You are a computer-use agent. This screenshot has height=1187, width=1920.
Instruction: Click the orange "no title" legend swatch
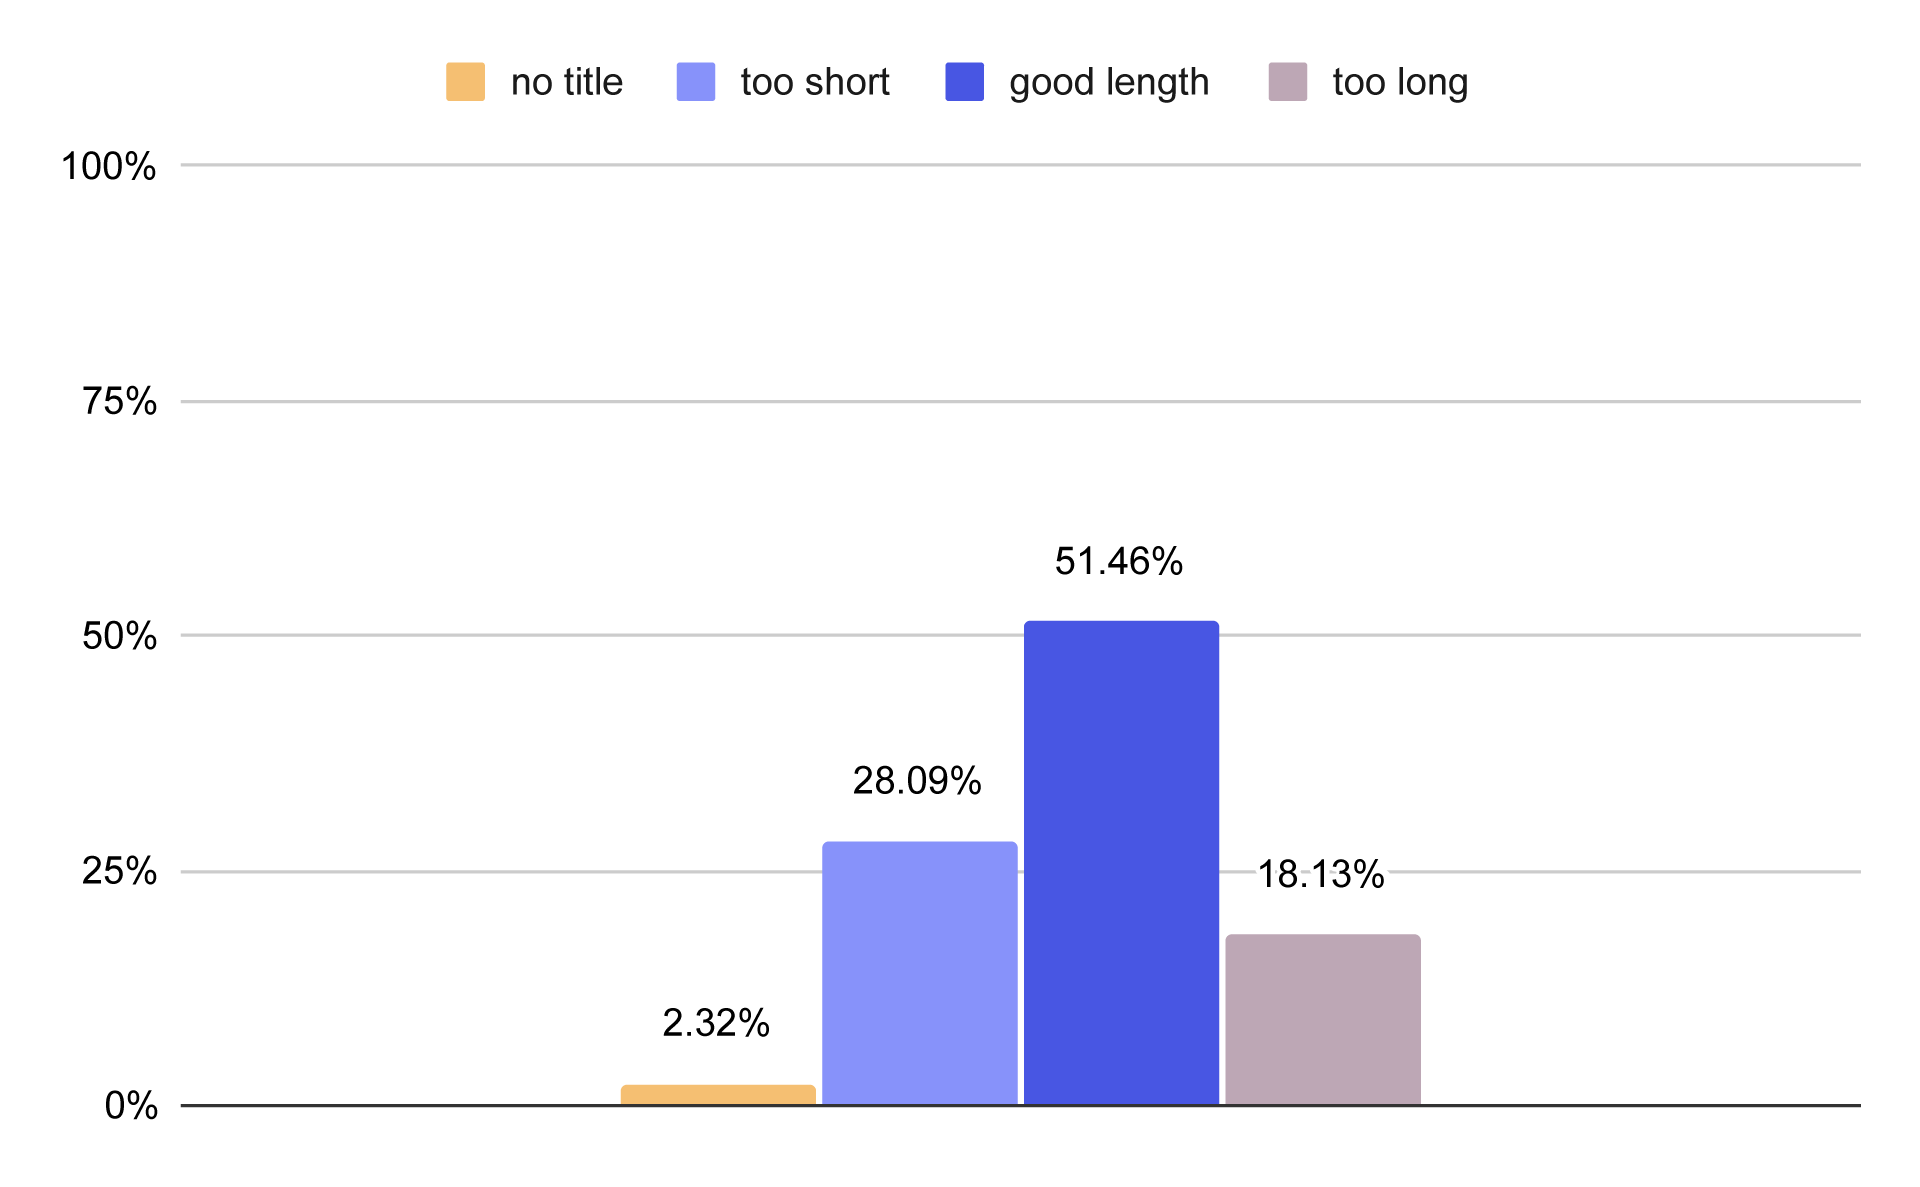(x=465, y=82)
